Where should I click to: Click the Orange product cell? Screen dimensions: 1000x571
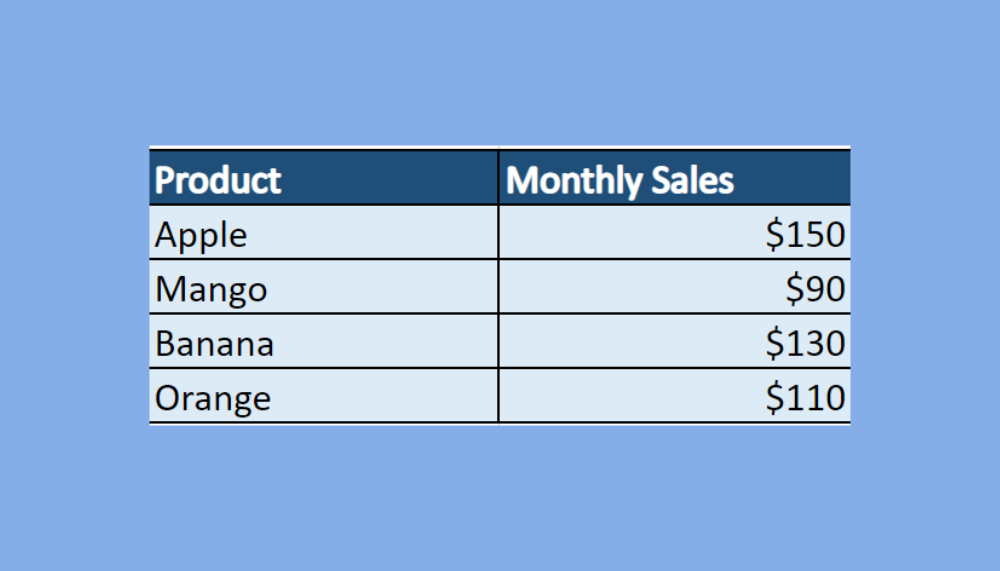pos(213,398)
